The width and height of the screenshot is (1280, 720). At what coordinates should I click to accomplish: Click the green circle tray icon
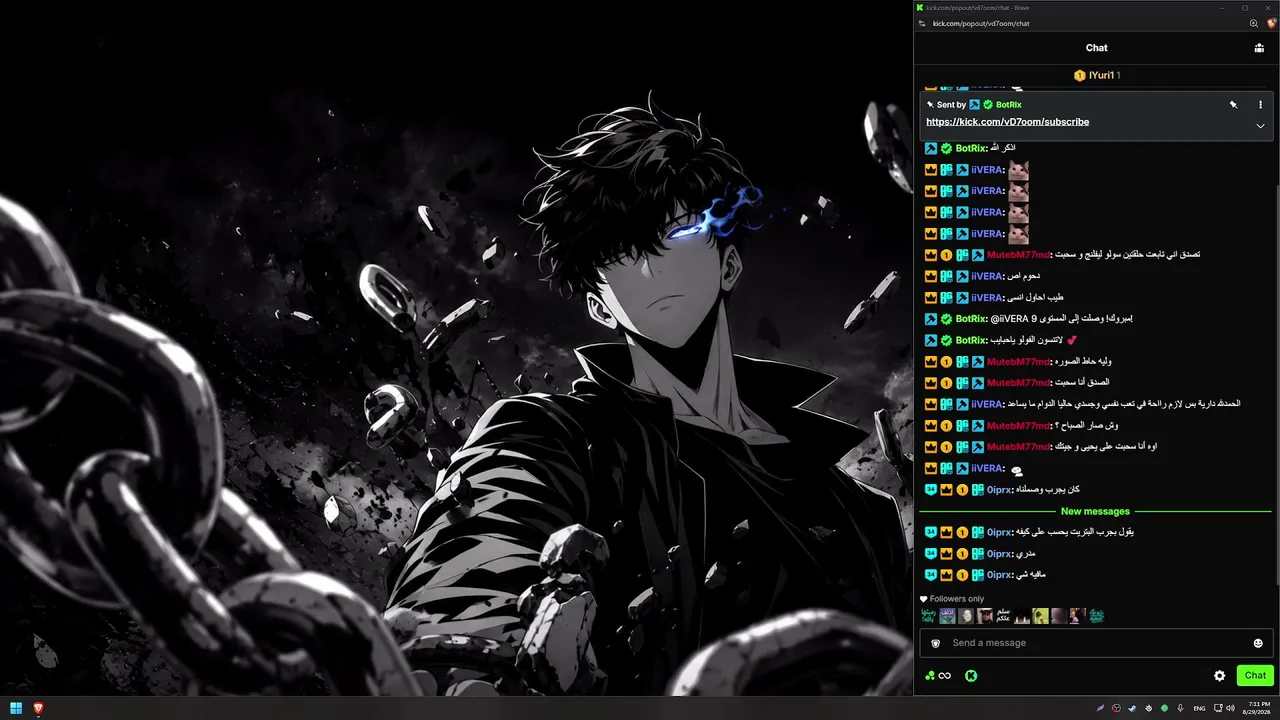(1164, 708)
